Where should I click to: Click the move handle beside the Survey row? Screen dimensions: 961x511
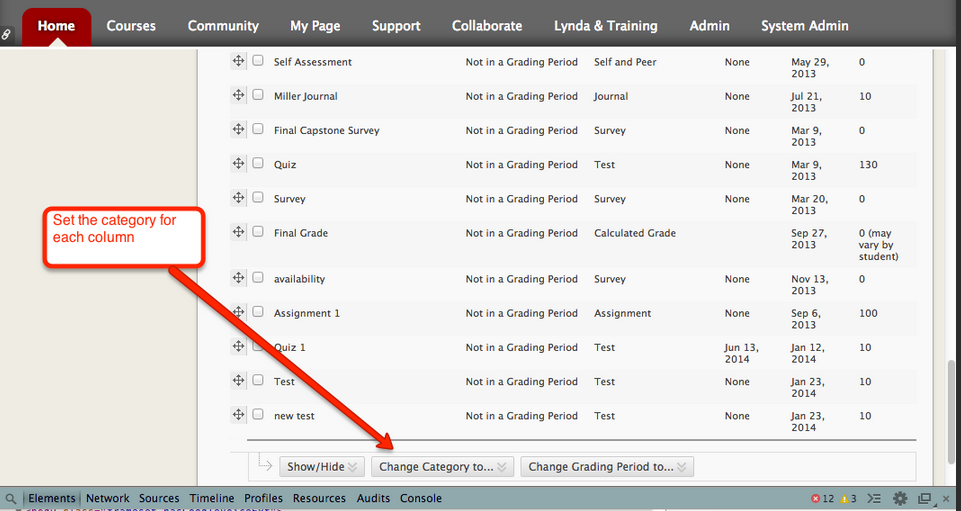tap(238, 198)
